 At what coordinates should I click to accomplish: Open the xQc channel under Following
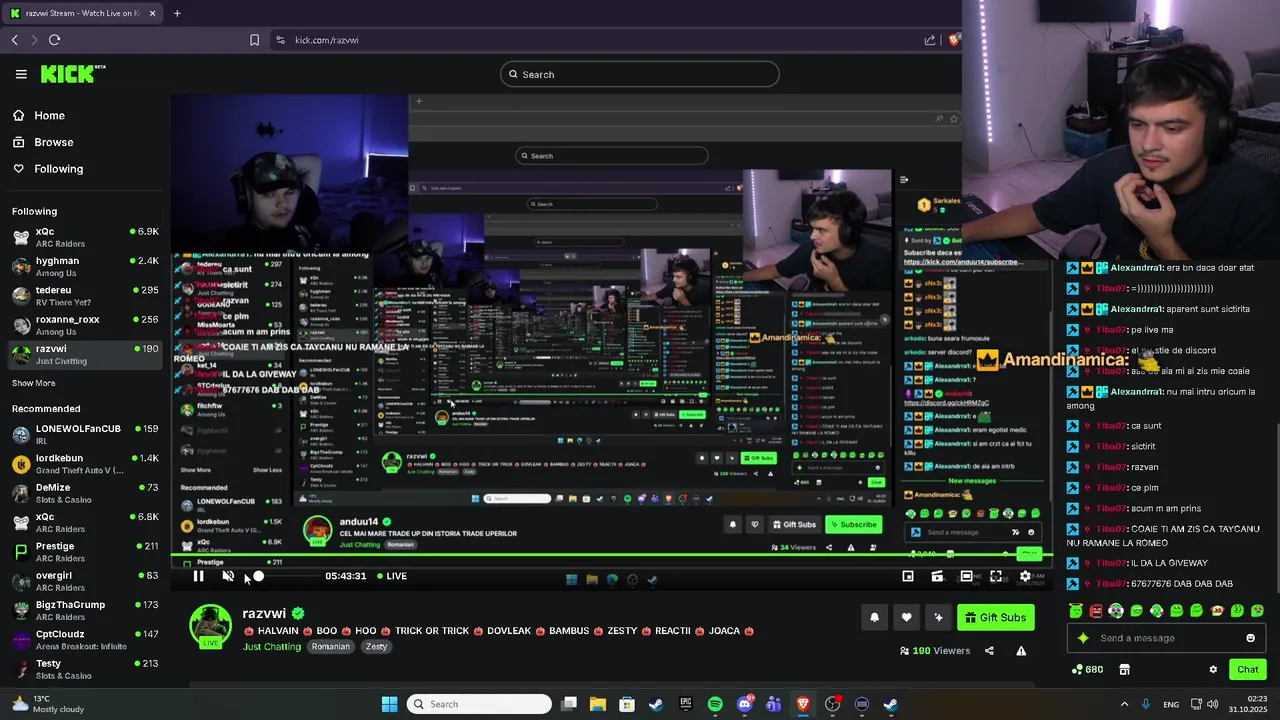click(85, 237)
